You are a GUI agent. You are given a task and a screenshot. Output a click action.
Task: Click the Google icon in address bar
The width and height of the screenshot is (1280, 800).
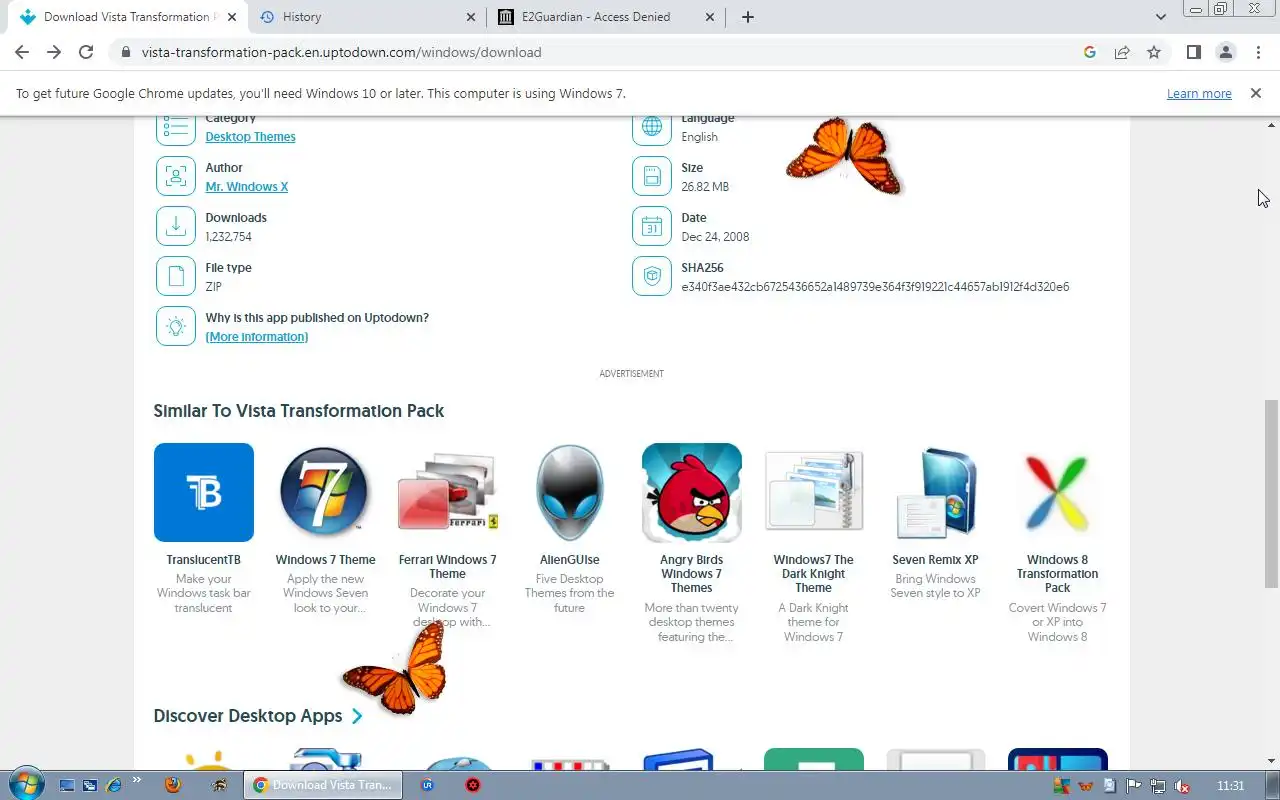pos(1090,52)
